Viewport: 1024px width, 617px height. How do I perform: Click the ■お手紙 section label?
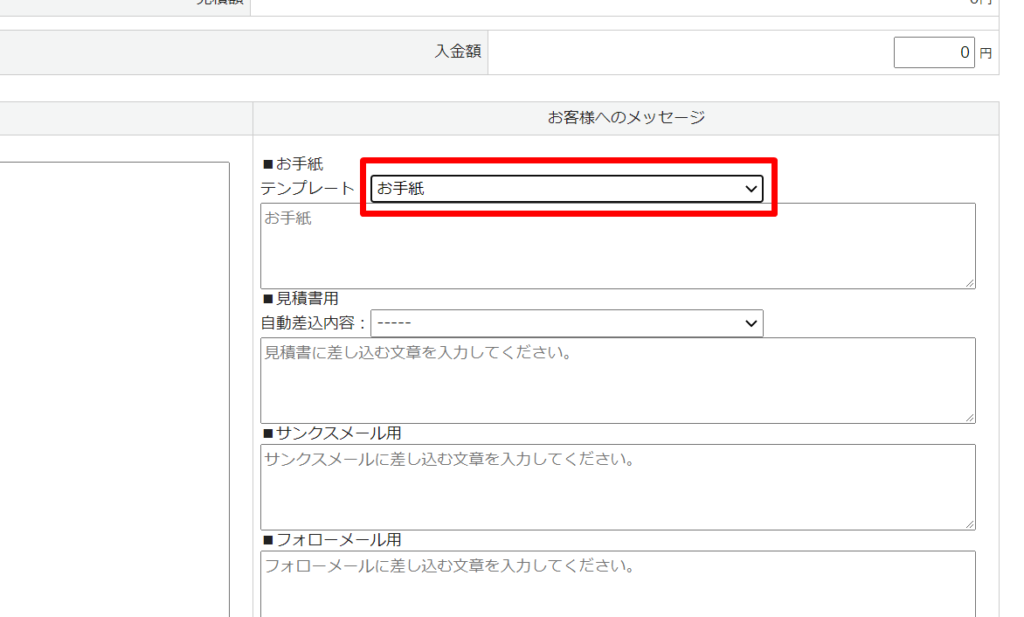pyautogui.click(x=293, y=164)
